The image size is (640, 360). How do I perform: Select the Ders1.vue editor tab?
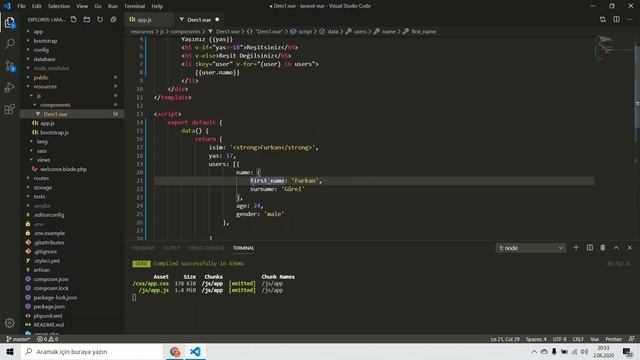tap(199, 20)
